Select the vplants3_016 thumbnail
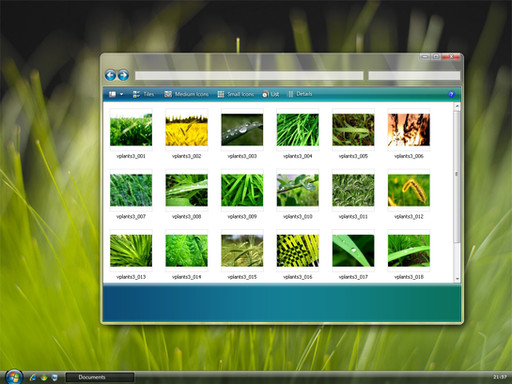512x384 pixels. tap(298, 250)
